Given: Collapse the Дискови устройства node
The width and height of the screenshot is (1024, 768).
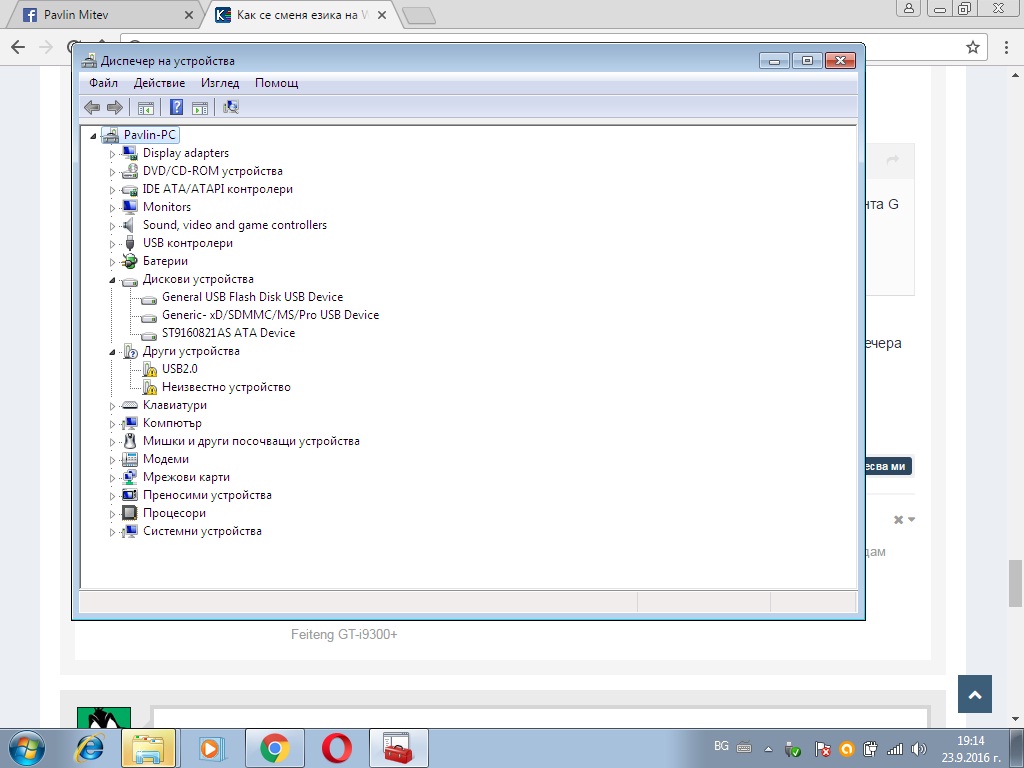Looking at the screenshot, I should tap(112, 280).
